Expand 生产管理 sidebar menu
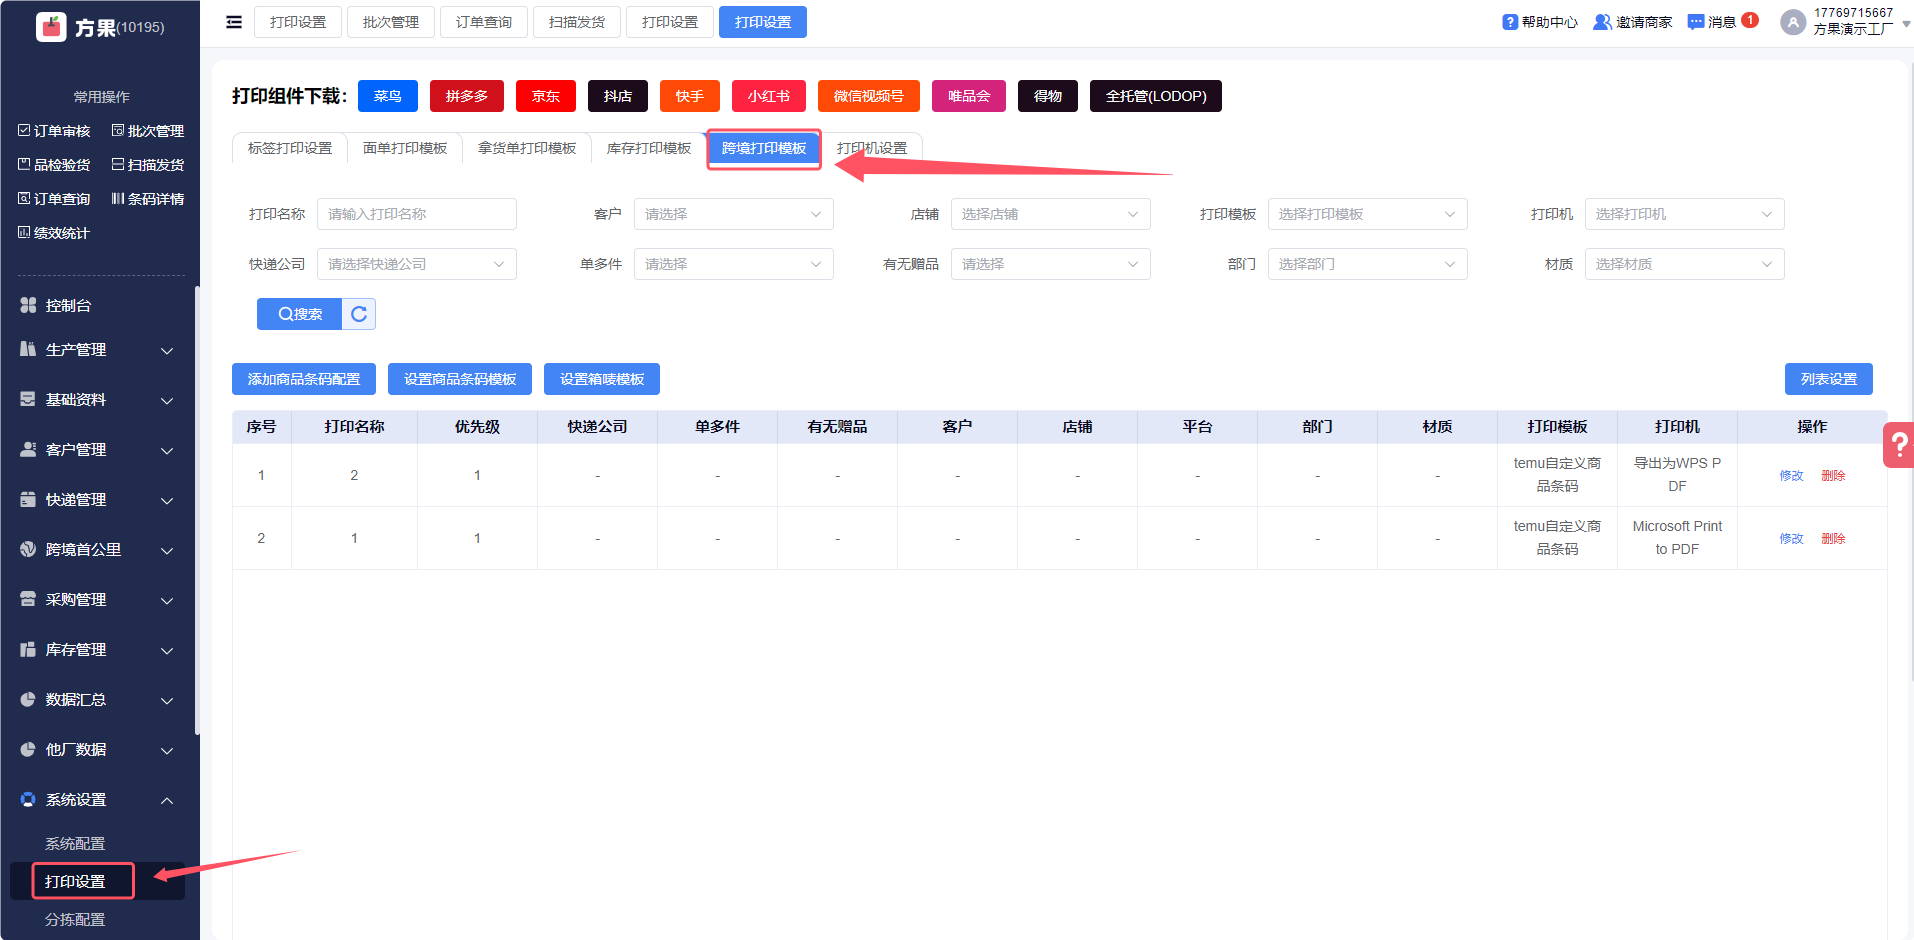Screen dimensions: 1914x940 [x=98, y=350]
